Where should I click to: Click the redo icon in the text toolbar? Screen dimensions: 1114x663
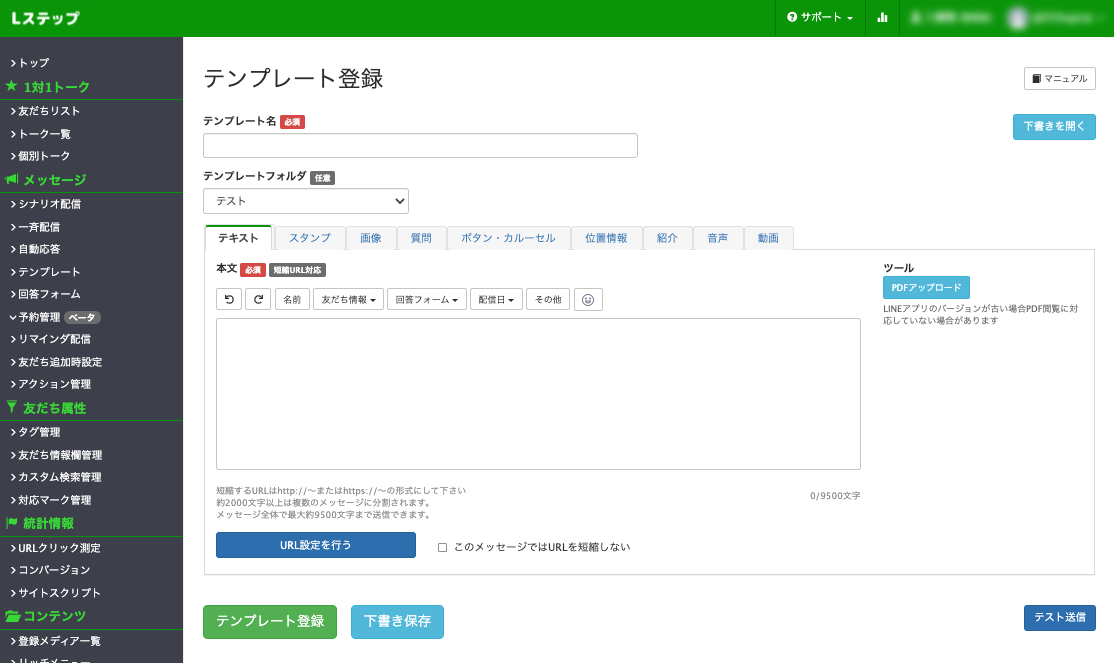point(258,299)
